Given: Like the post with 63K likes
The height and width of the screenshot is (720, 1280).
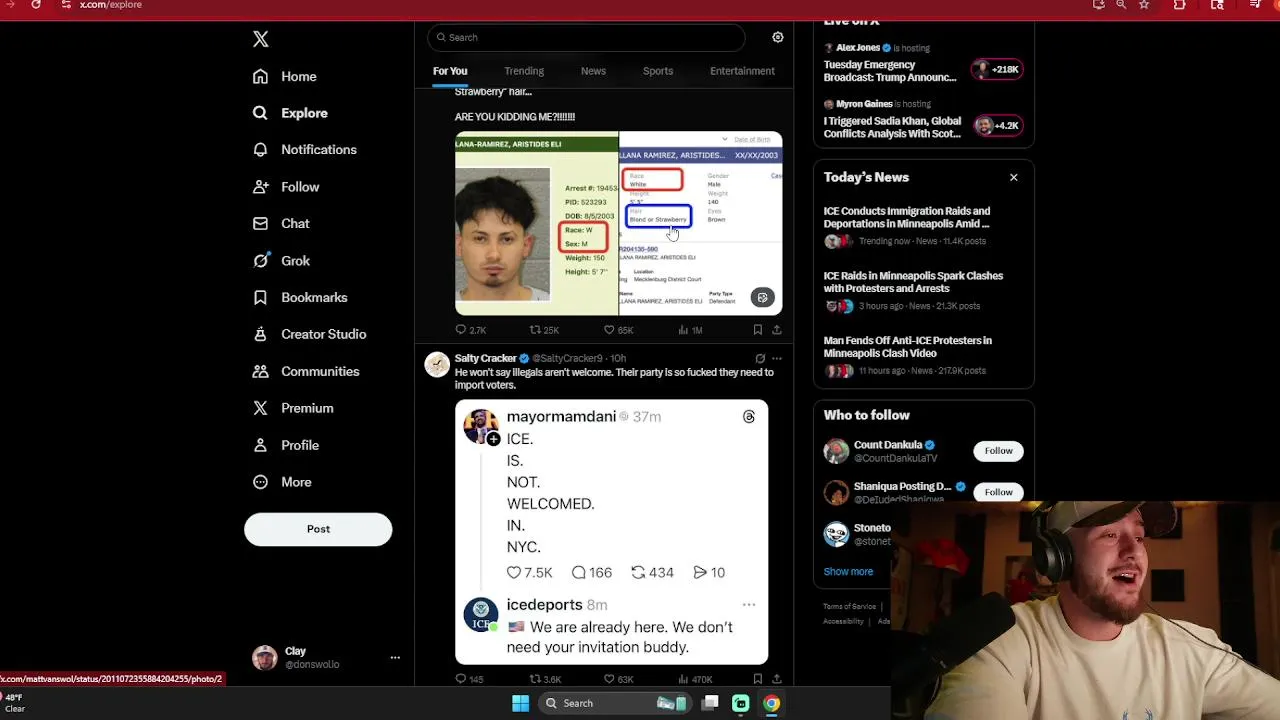Looking at the screenshot, I should point(618,679).
